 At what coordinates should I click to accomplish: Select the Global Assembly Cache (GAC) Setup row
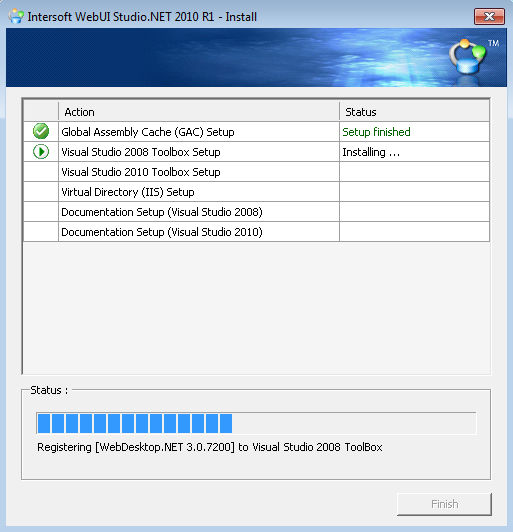coord(256,132)
